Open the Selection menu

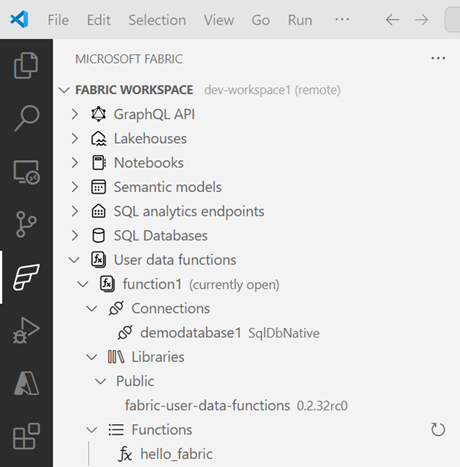(157, 20)
